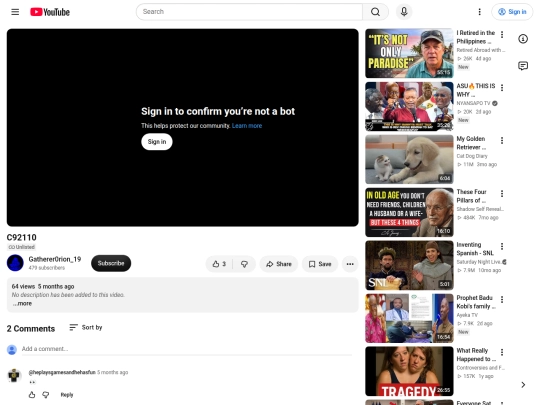This screenshot has height=405, width=540.
Task: Open more actions ellipsis under video
Action: [x=350, y=264]
